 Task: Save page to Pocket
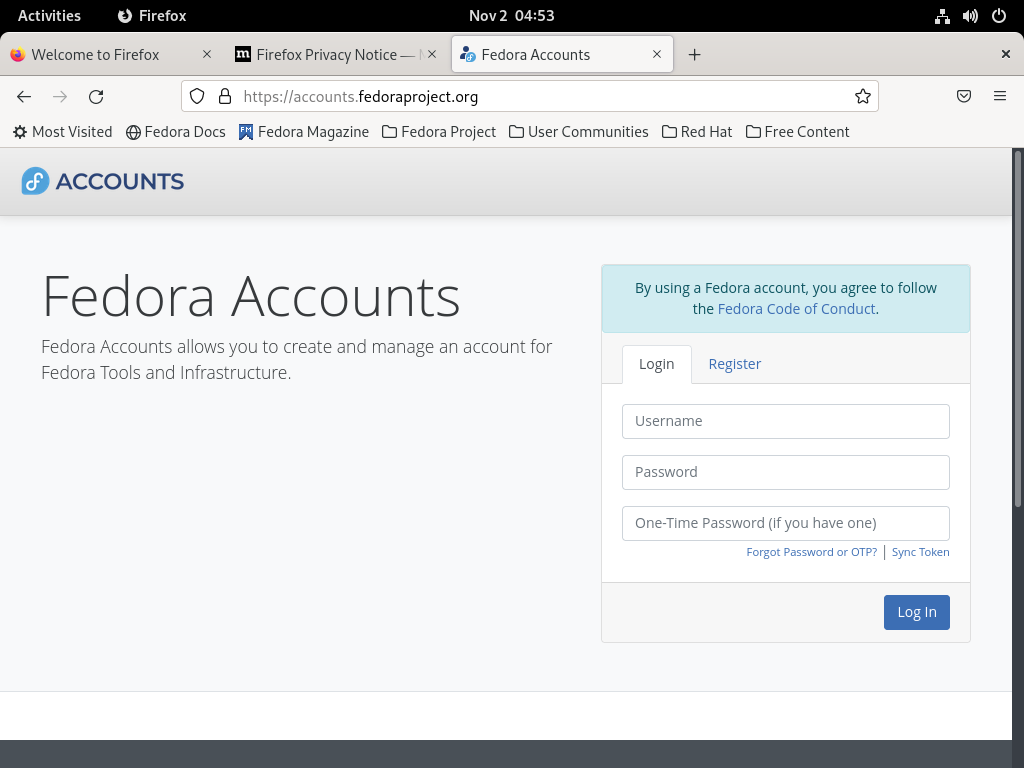pyautogui.click(x=964, y=97)
